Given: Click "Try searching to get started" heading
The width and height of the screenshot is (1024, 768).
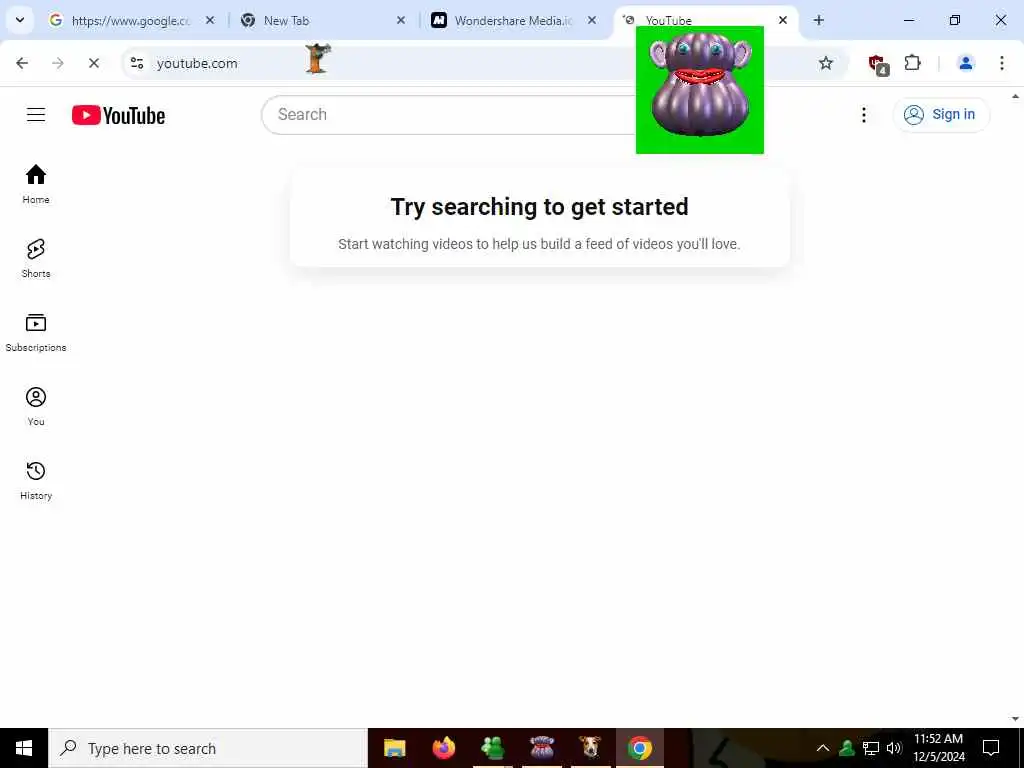Looking at the screenshot, I should point(539,207).
